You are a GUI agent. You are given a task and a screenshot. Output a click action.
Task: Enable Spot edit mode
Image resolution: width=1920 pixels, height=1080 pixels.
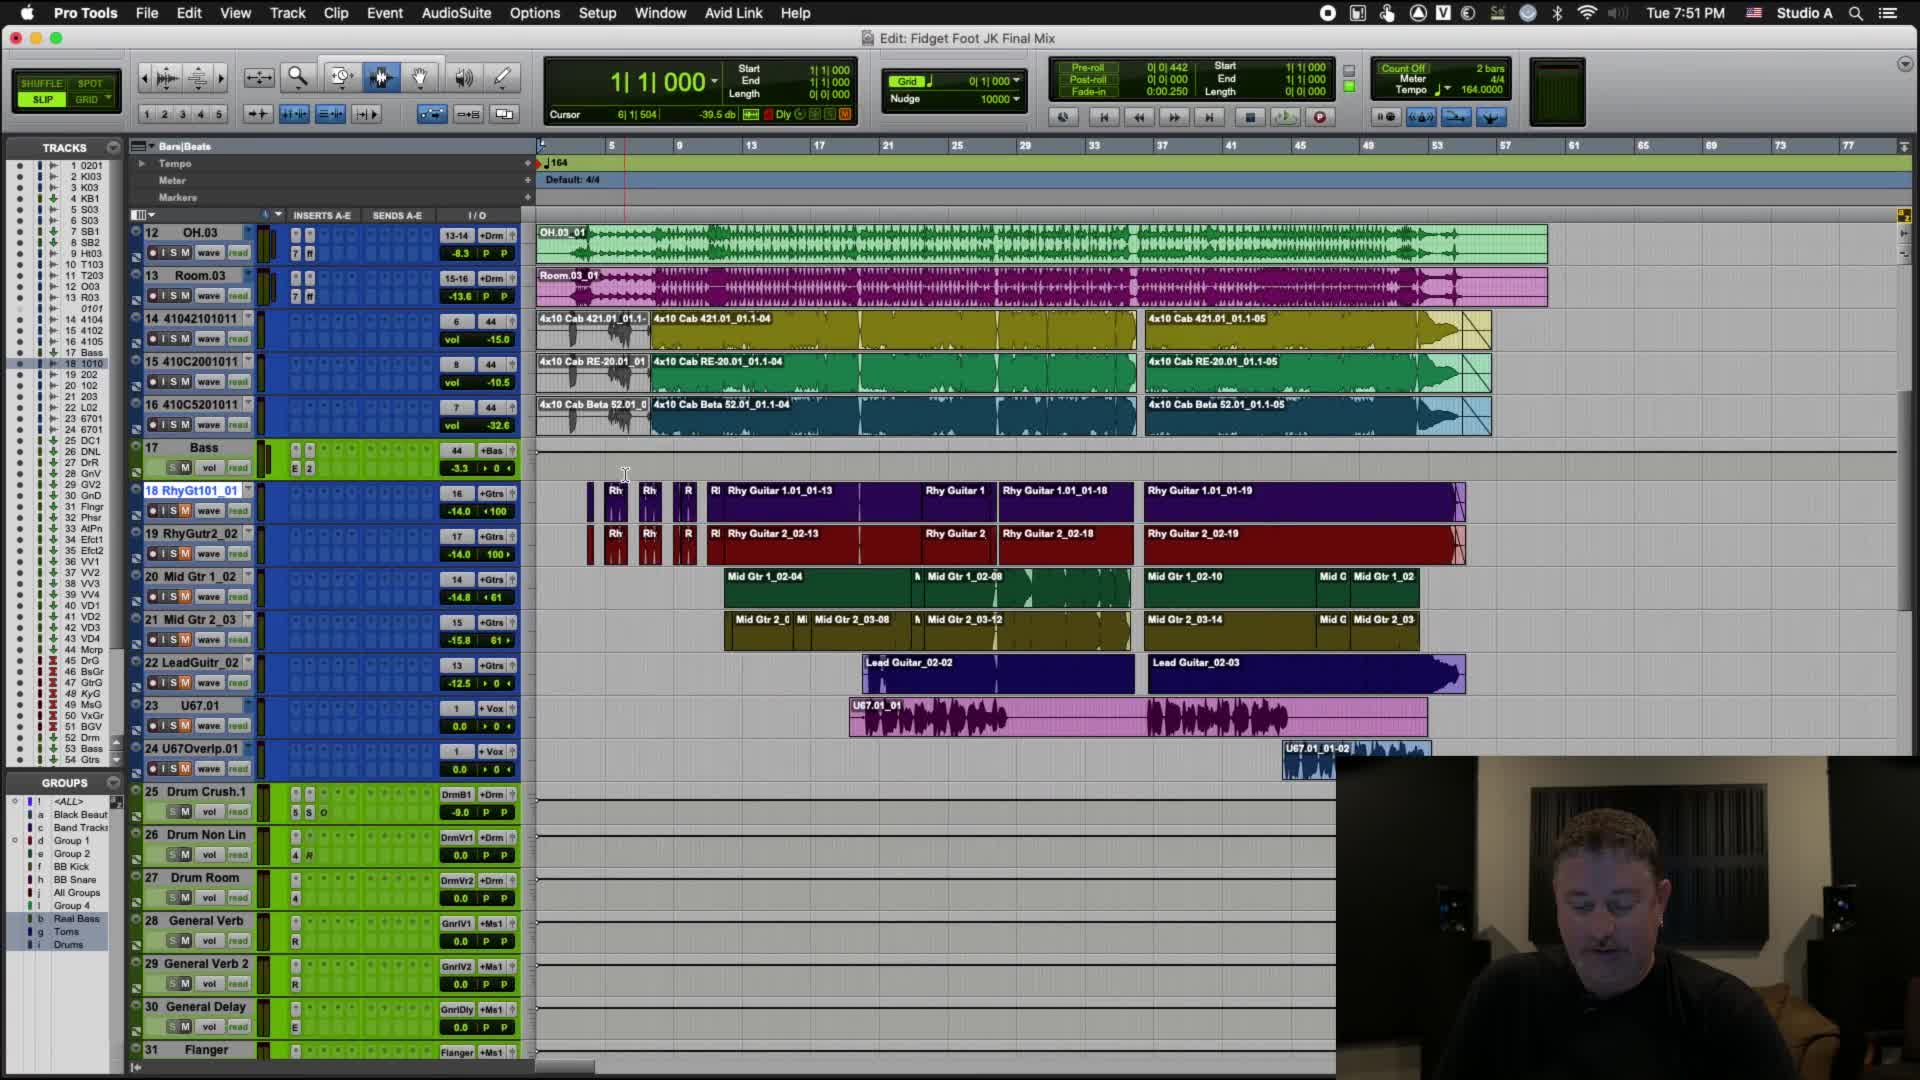click(90, 83)
